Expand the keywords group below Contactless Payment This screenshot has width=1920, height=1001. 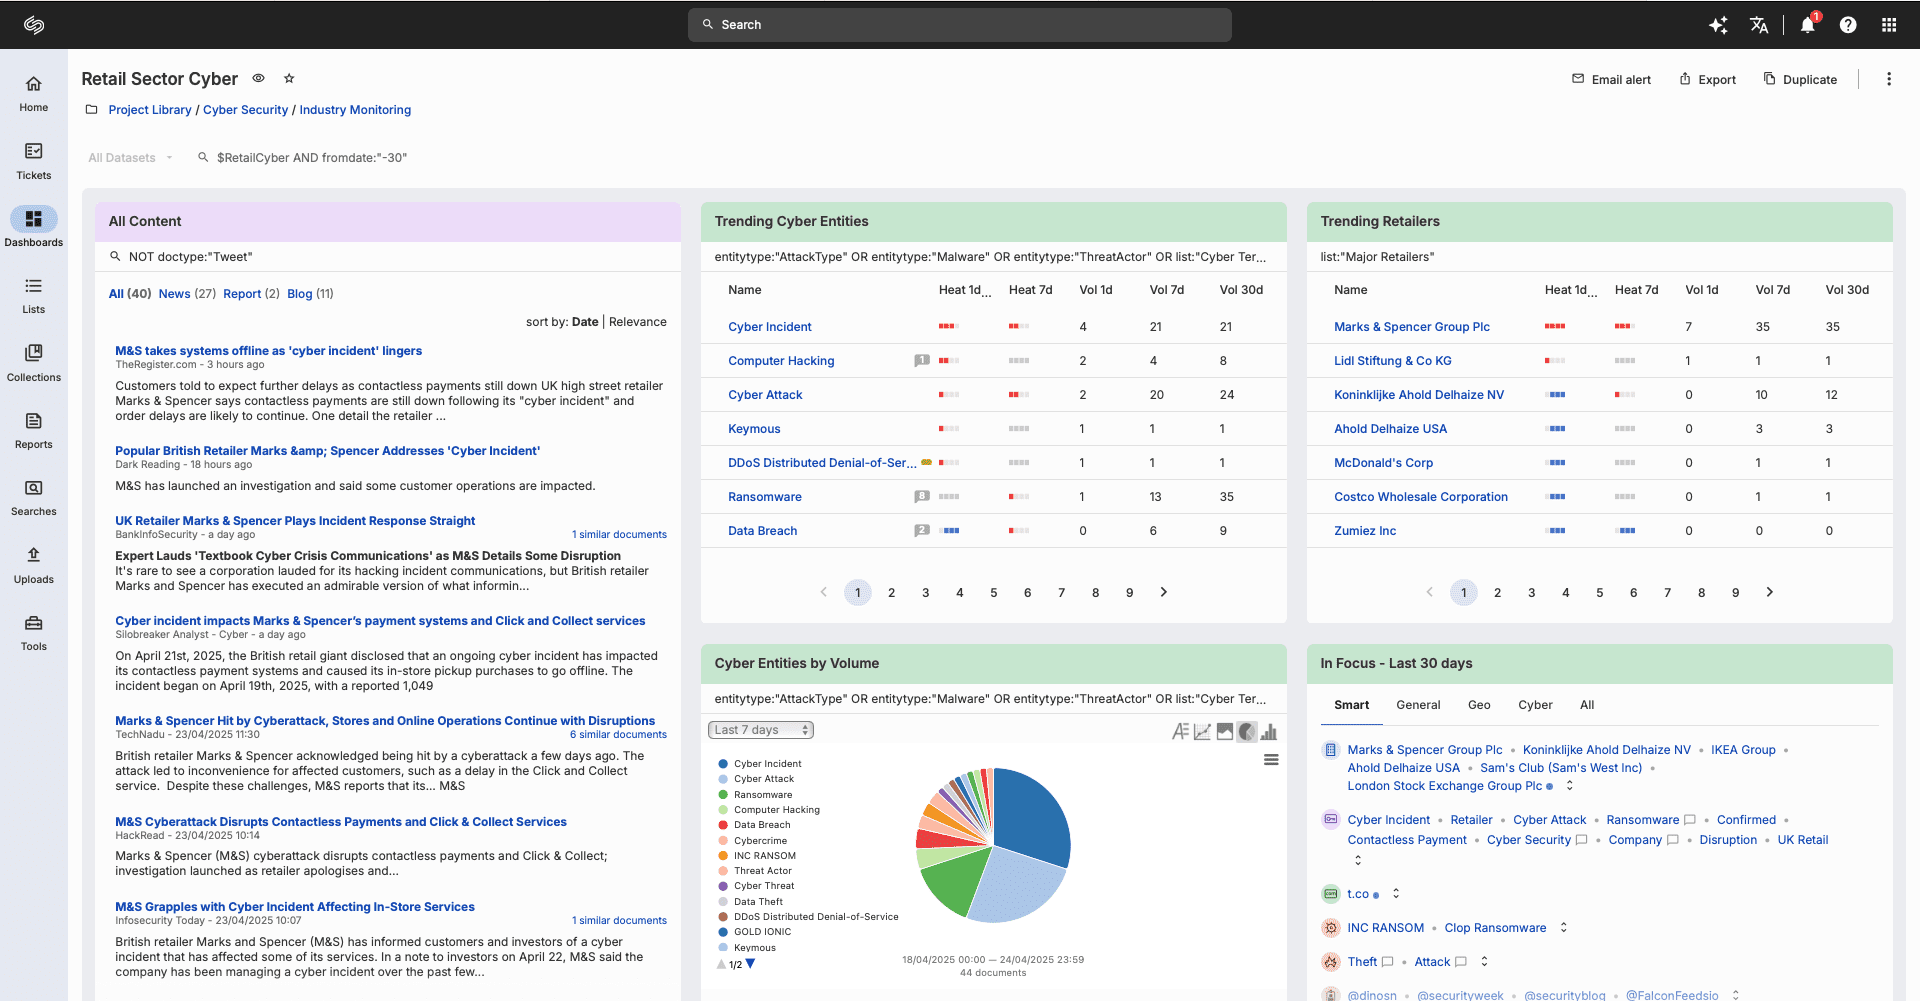pyautogui.click(x=1357, y=860)
